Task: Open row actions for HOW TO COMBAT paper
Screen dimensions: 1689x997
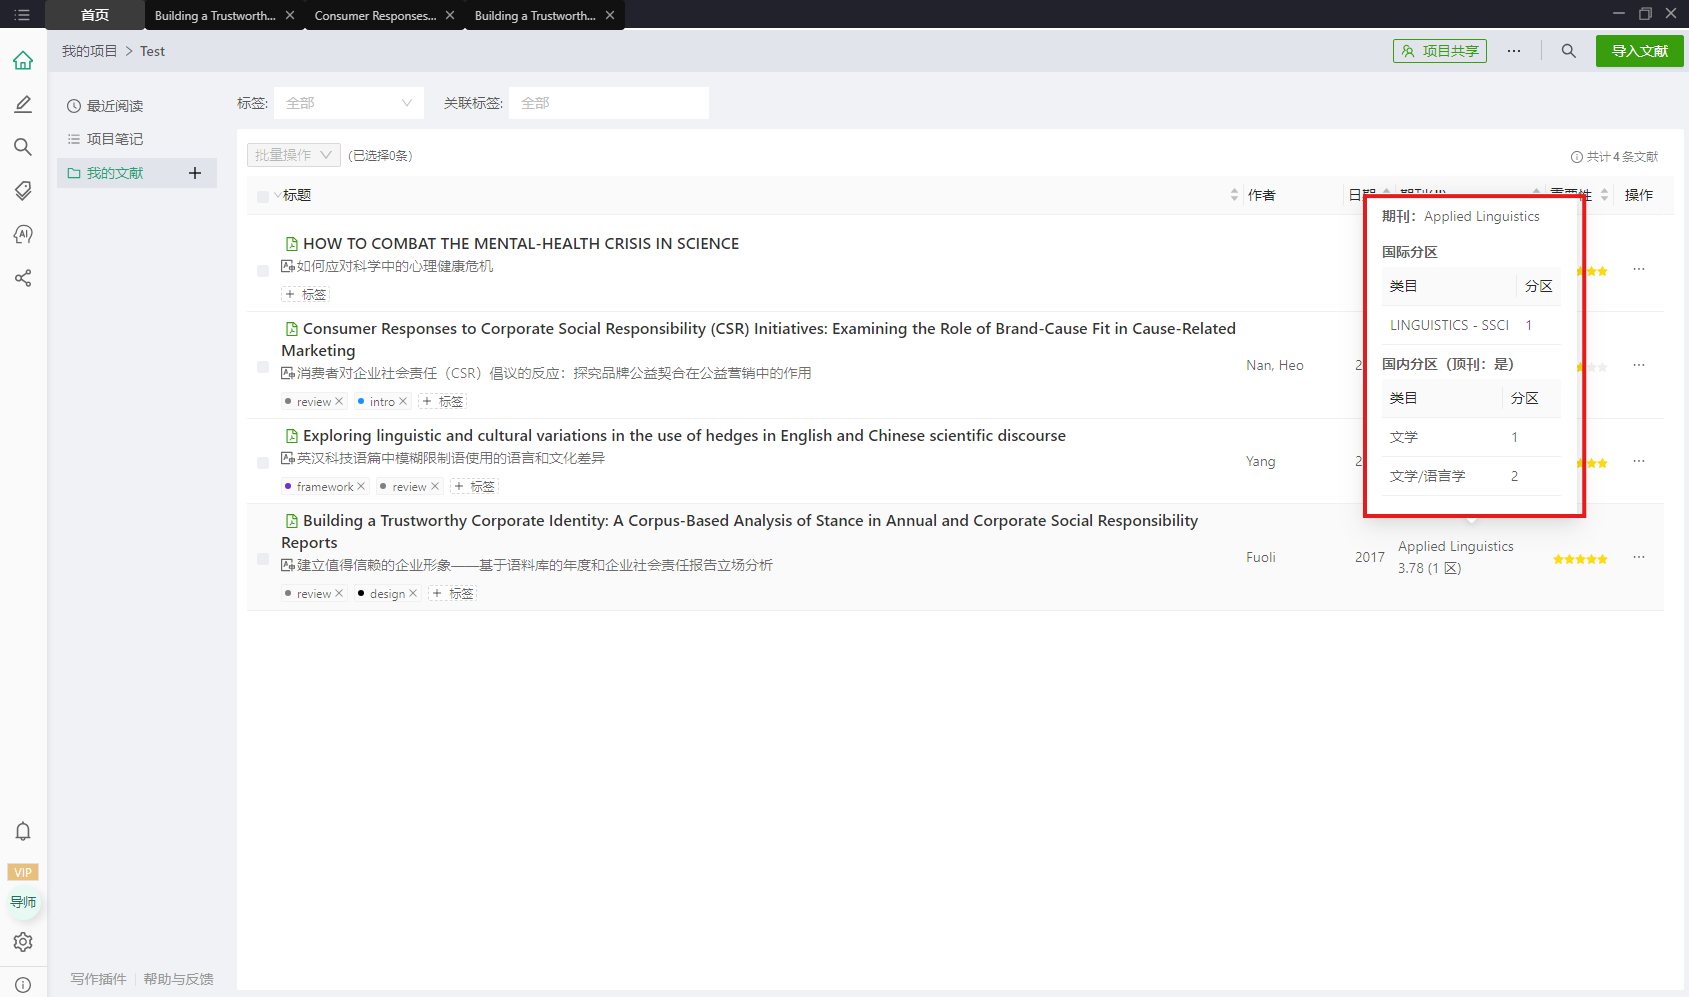Action: point(1639,269)
